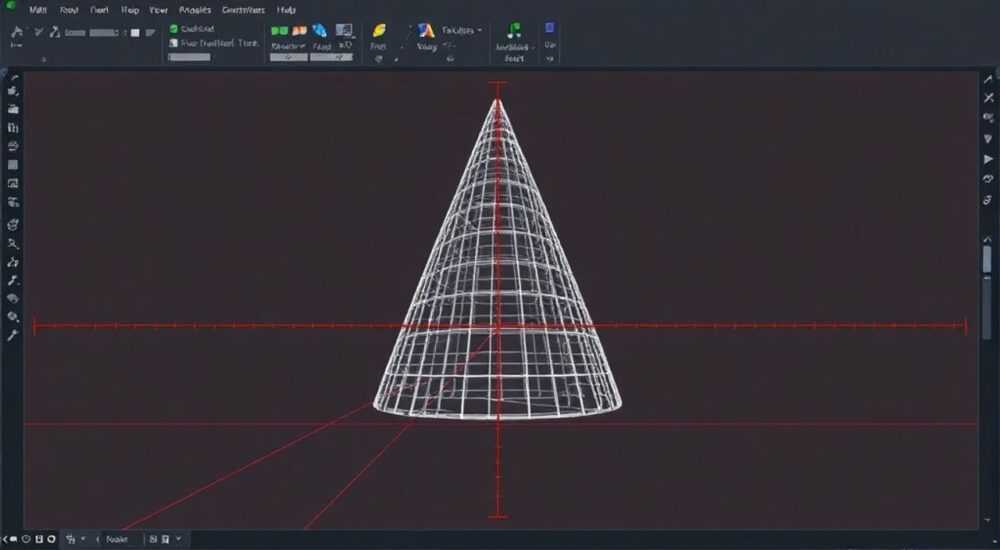Click the orange open-book icon
The image size is (1000, 550).
coord(299,31)
